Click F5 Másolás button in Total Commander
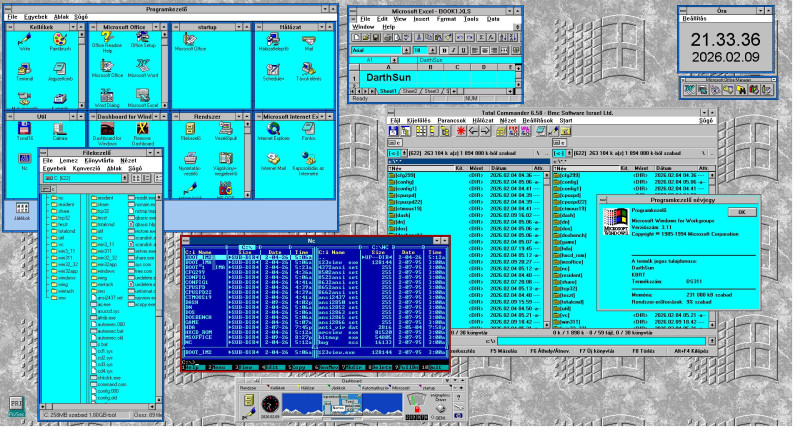 point(504,351)
